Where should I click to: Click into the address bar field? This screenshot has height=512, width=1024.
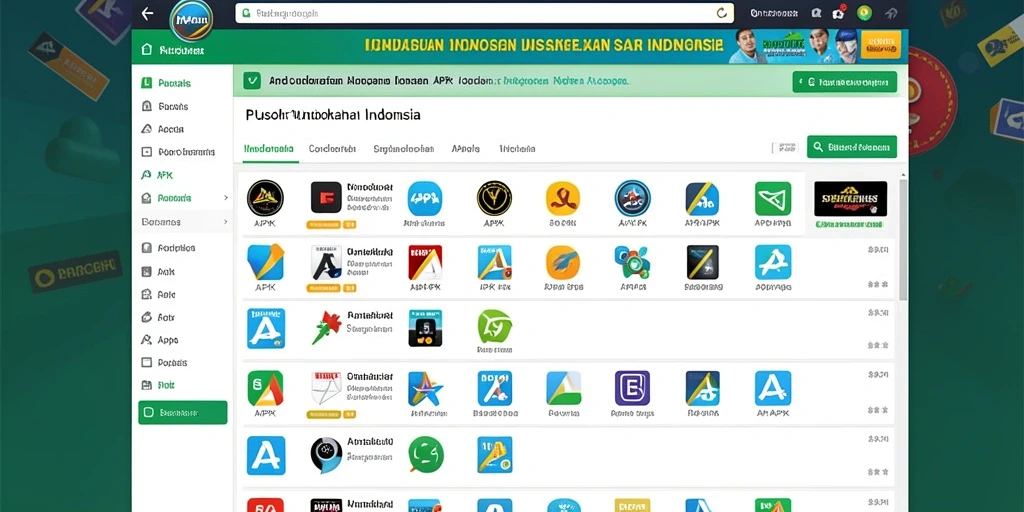click(485, 13)
